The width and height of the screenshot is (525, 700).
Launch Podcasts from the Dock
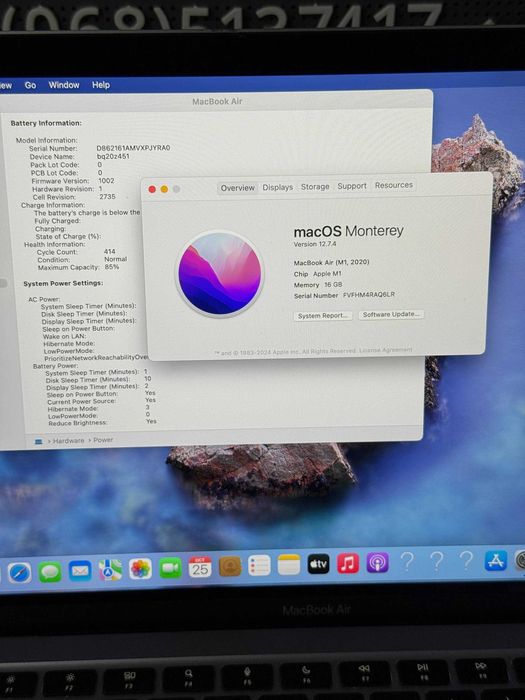point(378,562)
